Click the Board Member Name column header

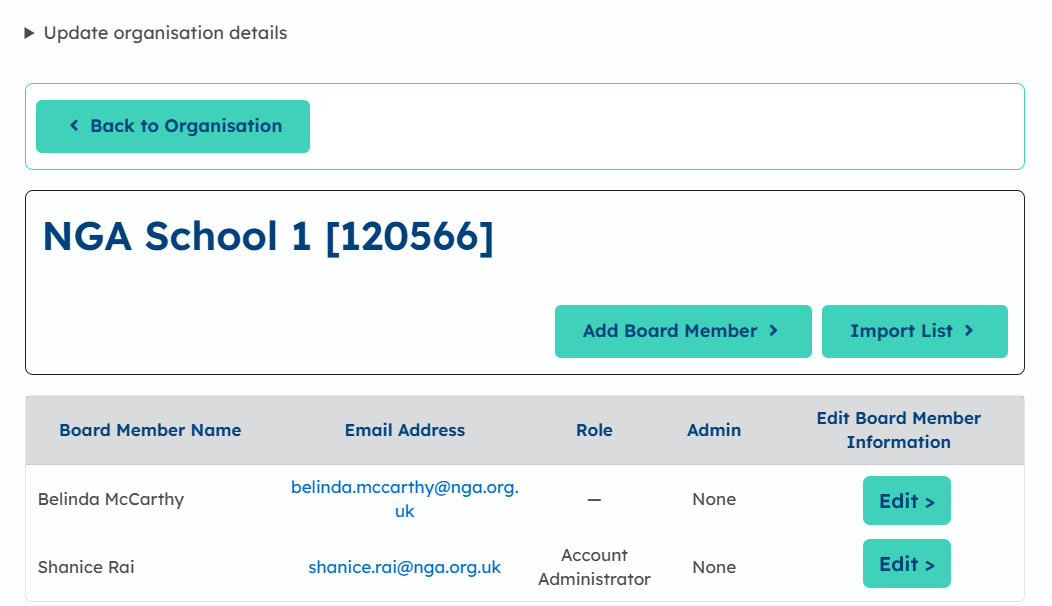coord(150,430)
